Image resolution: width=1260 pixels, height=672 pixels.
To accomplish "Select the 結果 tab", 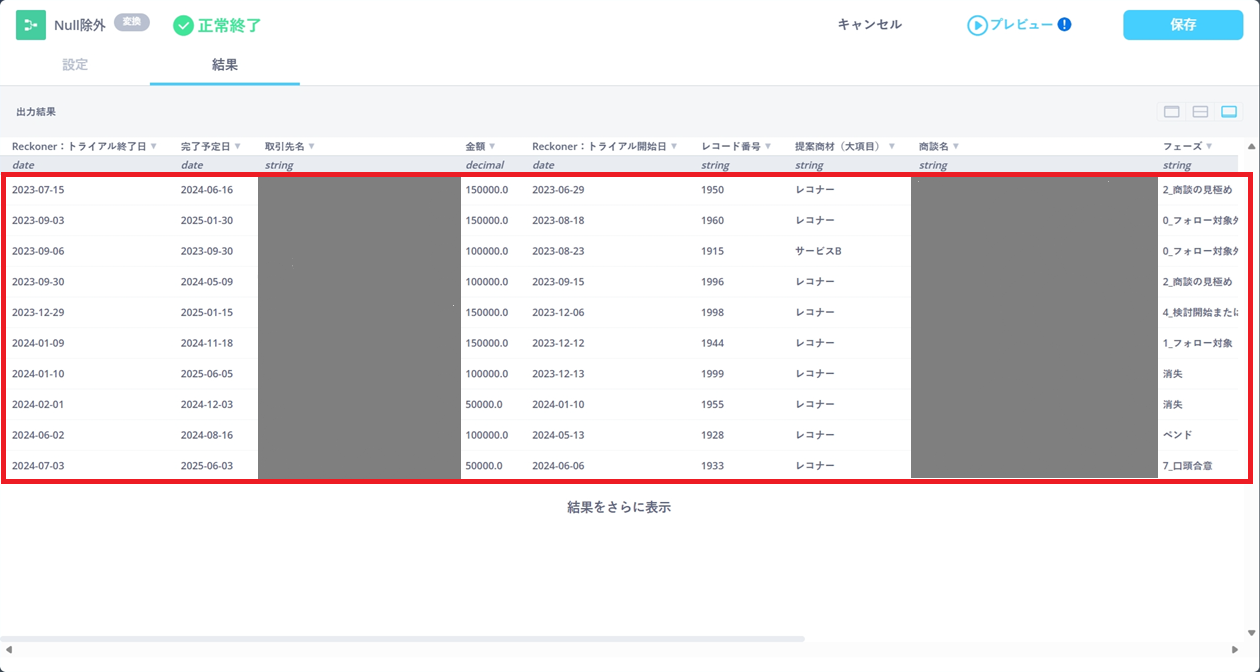I will pyautogui.click(x=225, y=65).
